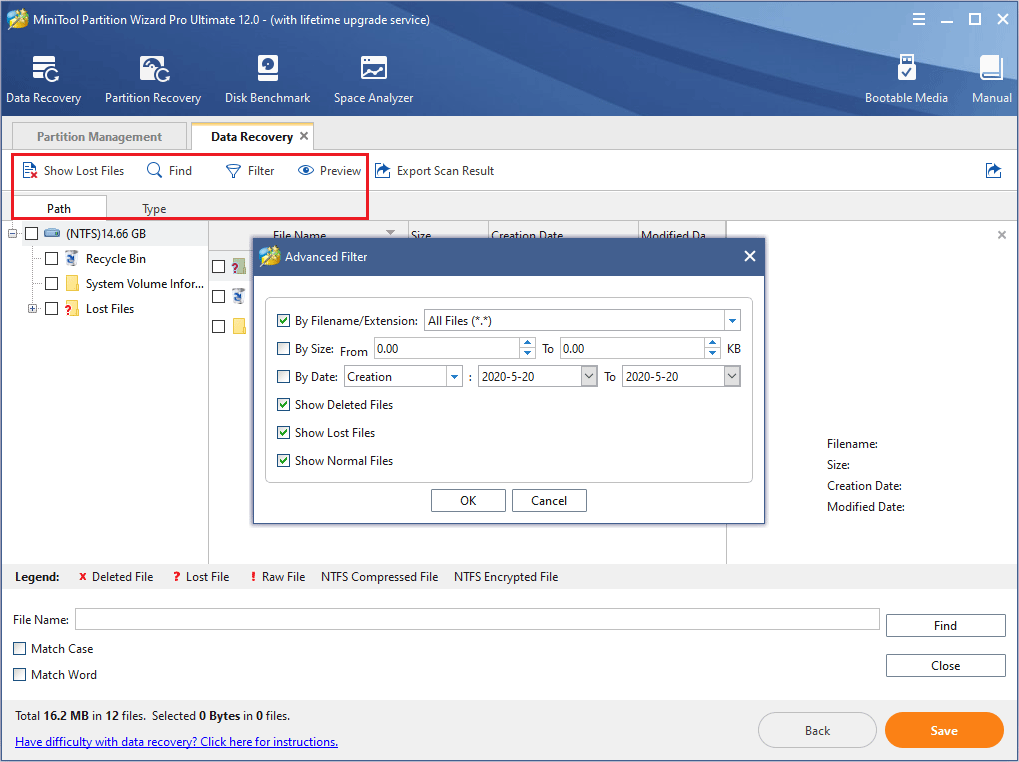The image size is (1019, 762).
Task: Open the hamburger menu in title bar
Action: pos(919,19)
